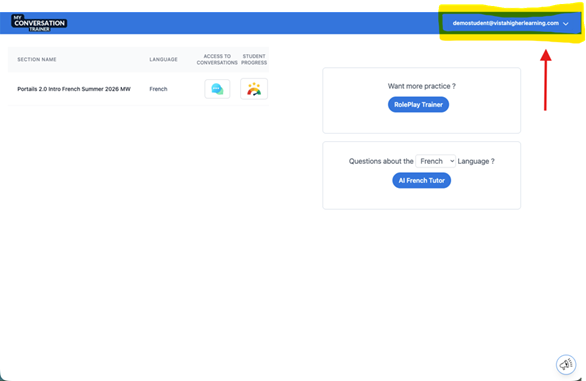Click the My Conversation Trainer logo
586x381 pixels.
[x=39, y=23]
